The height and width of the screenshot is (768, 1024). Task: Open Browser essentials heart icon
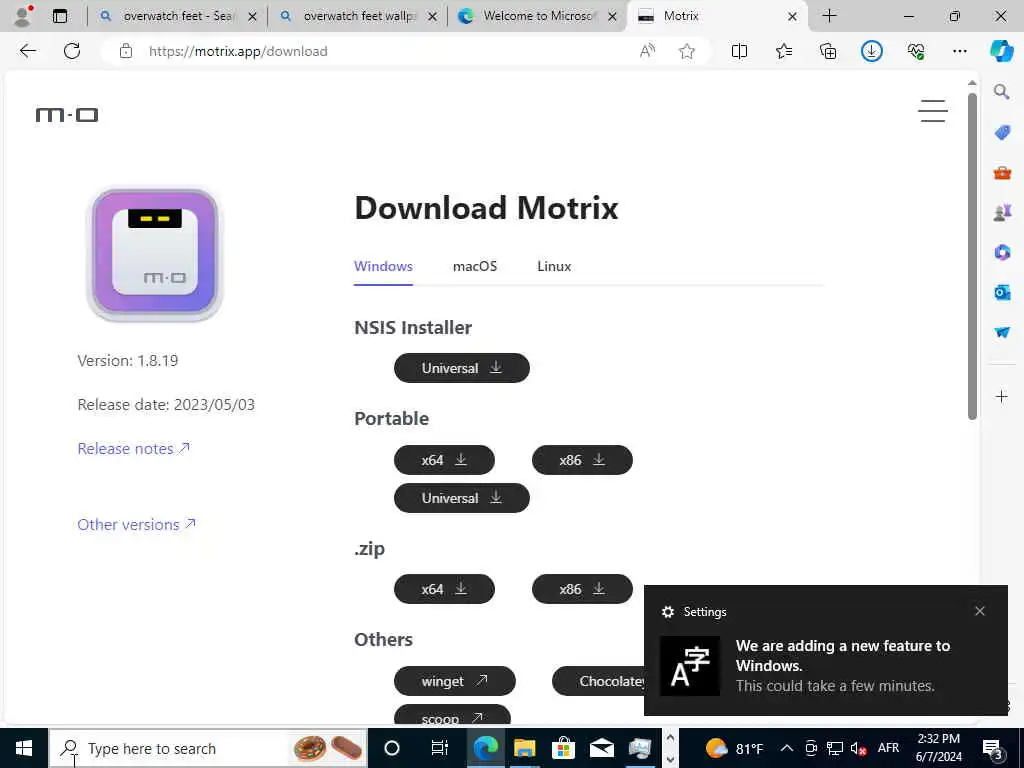point(916,51)
